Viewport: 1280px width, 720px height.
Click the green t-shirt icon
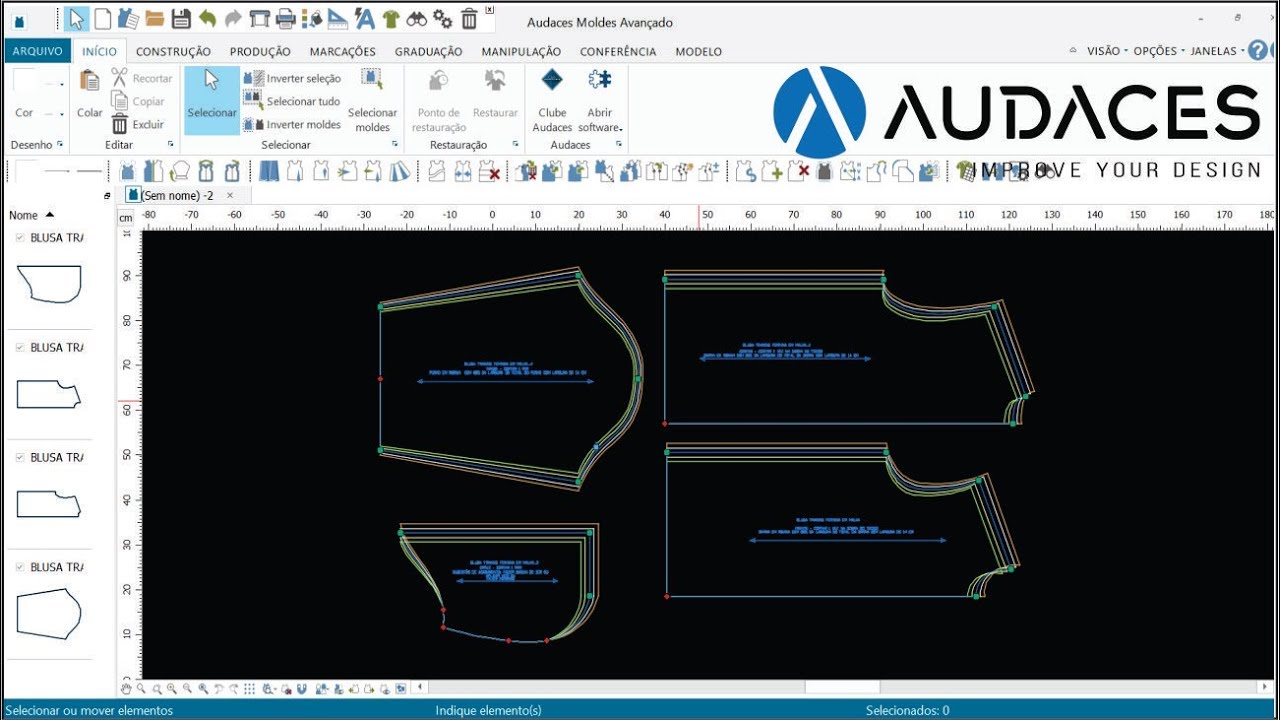click(x=390, y=18)
